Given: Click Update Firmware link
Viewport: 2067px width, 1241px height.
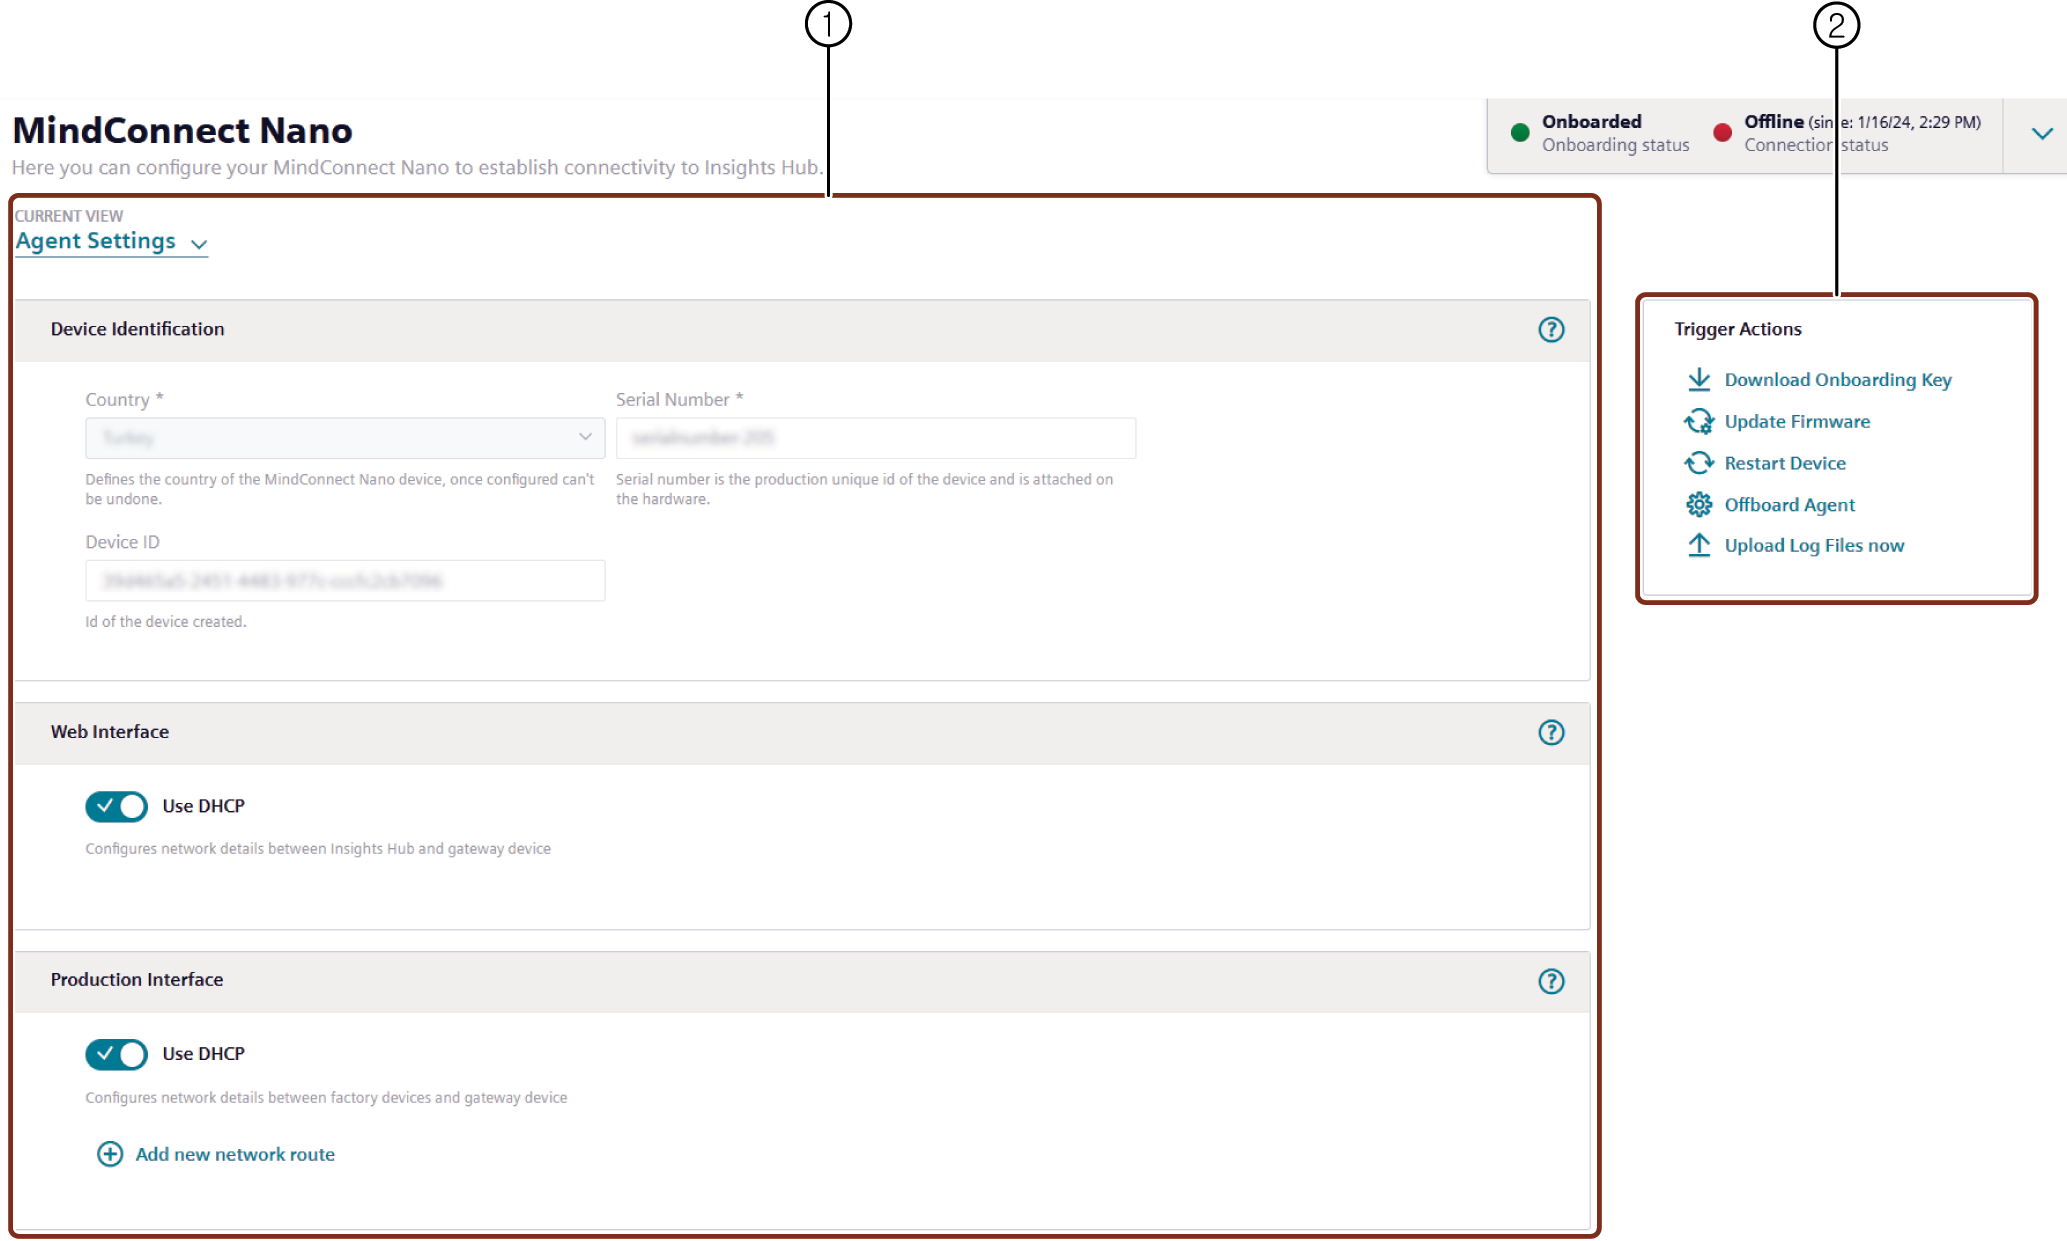Looking at the screenshot, I should [1797, 422].
